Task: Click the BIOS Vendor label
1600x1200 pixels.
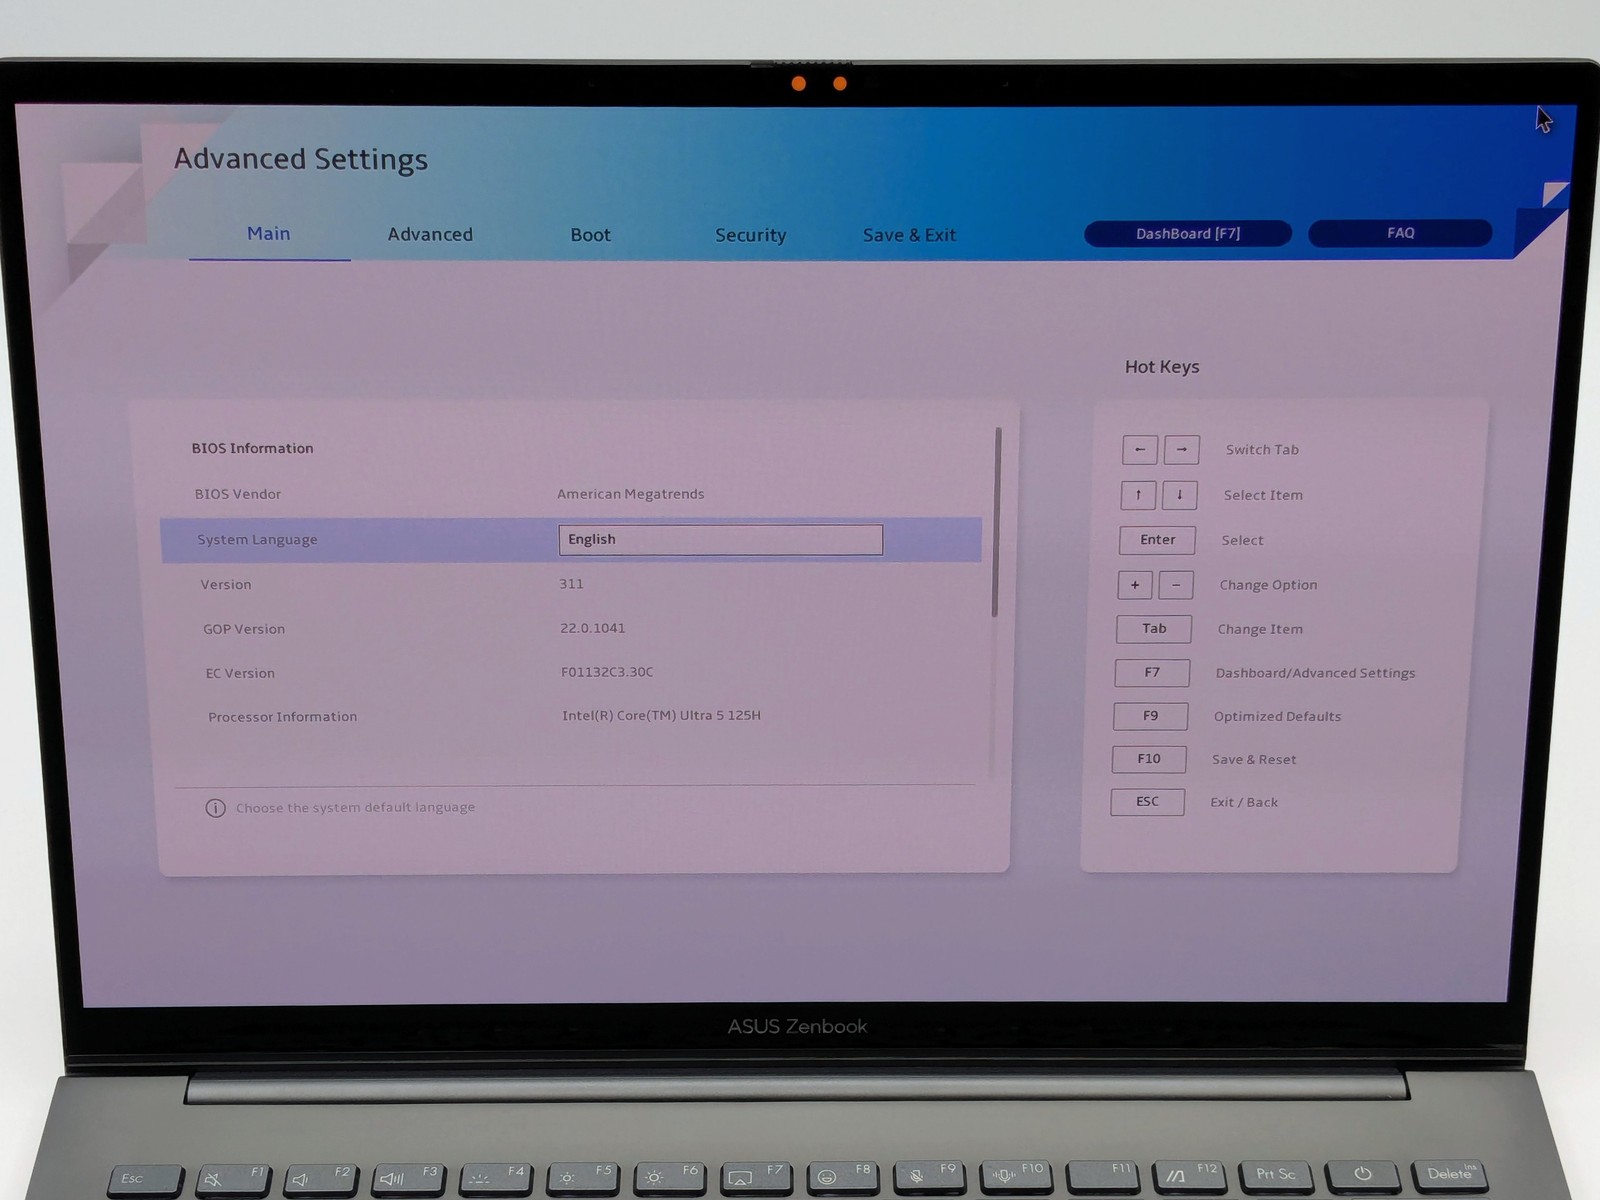Action: tap(237, 494)
